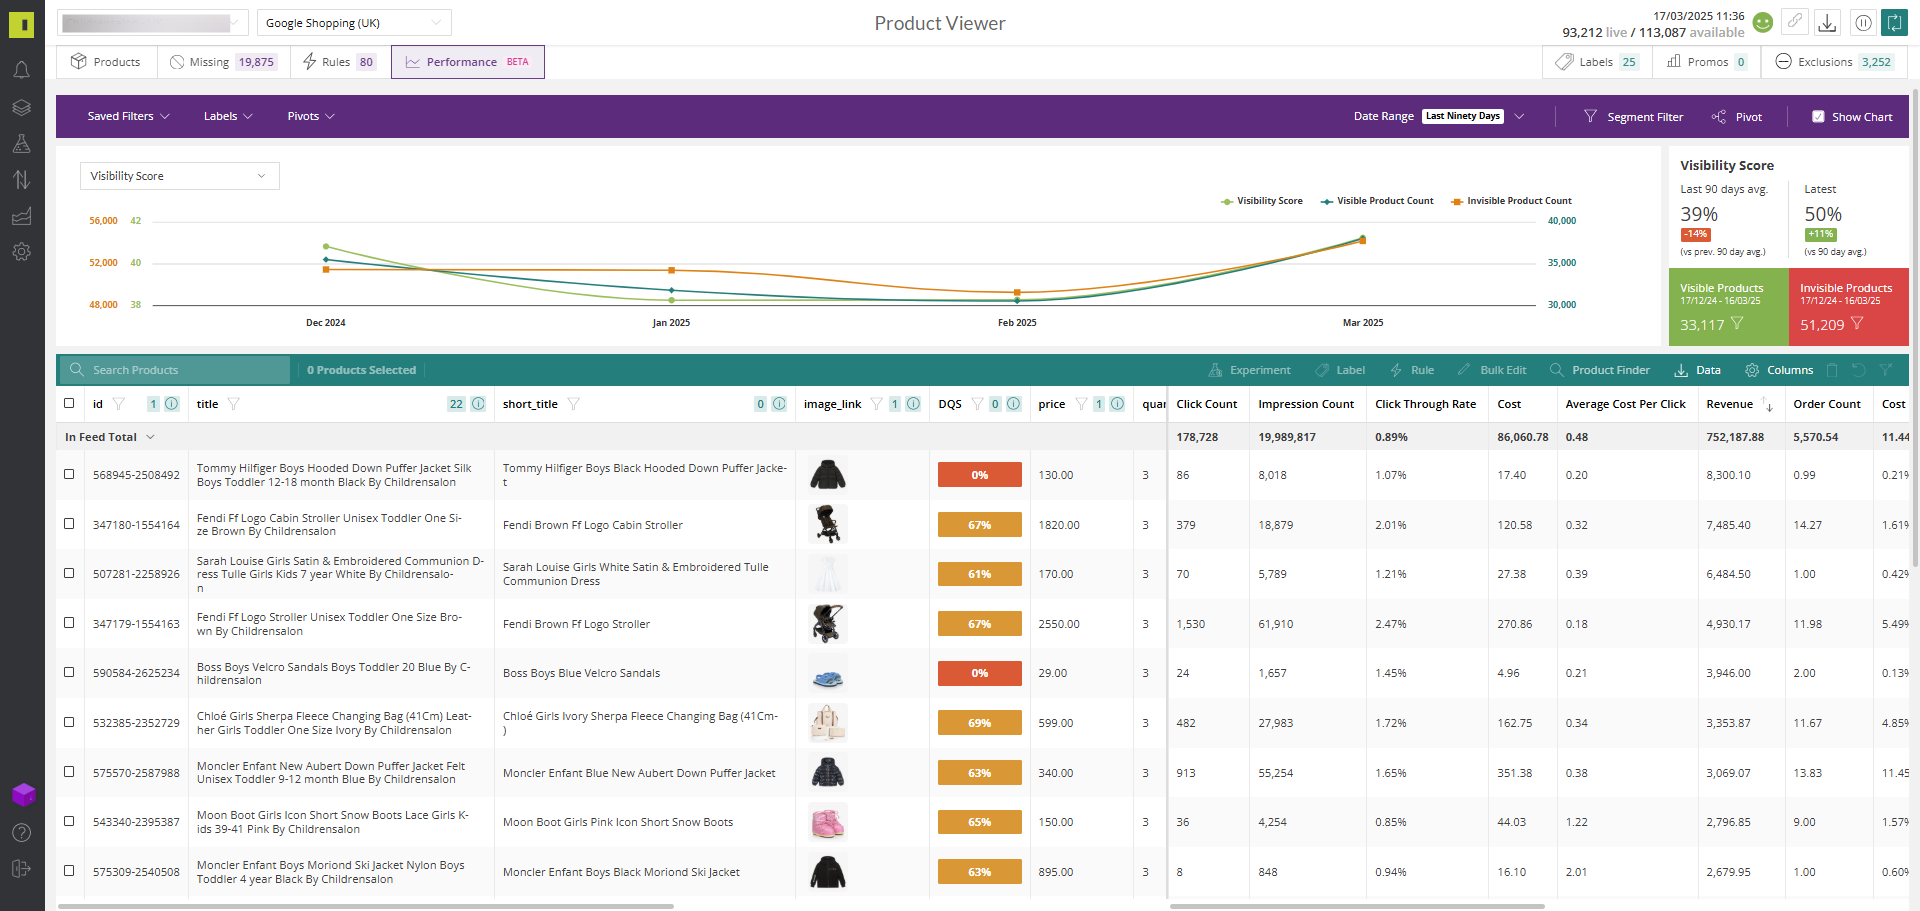Image resolution: width=1920 pixels, height=911 pixels.
Task: Open the settings gear in left sidebar
Action: 21,252
